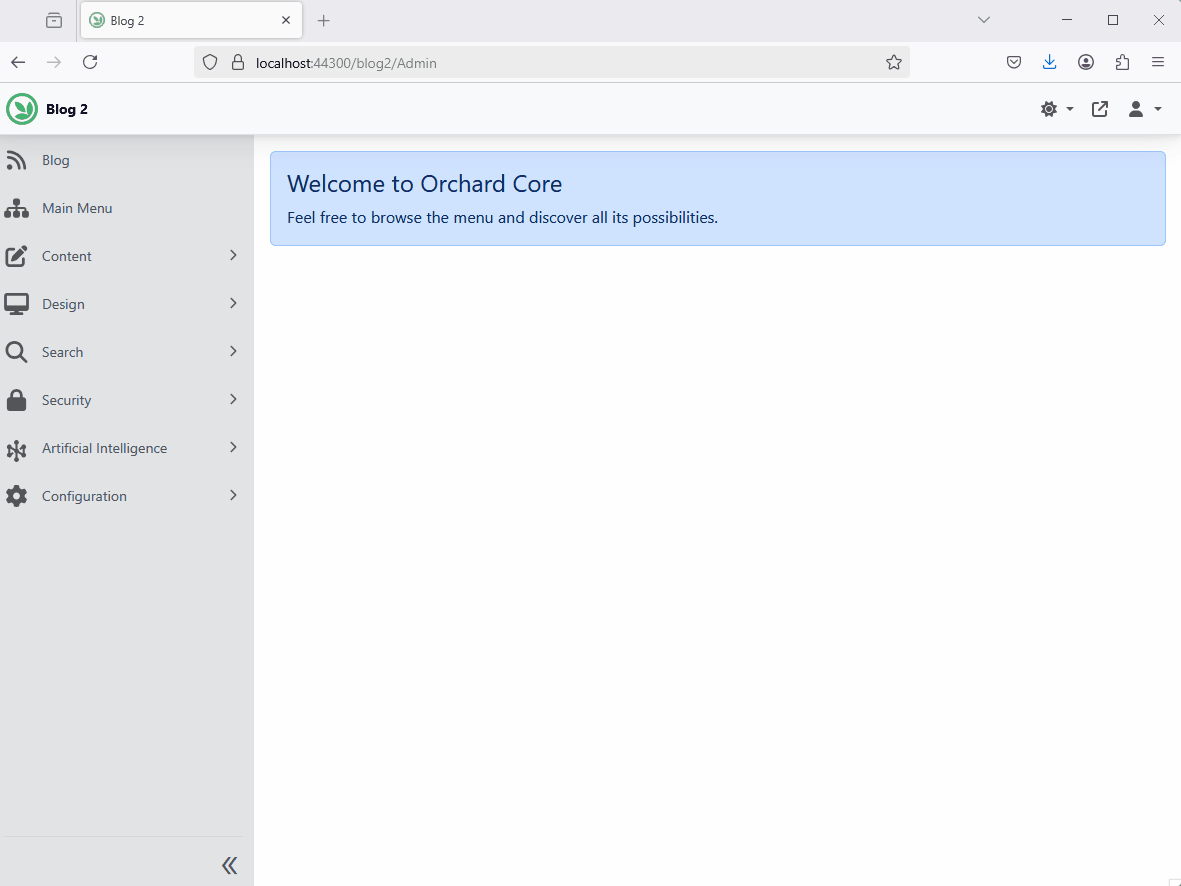The image size is (1181, 886).
Task: Open the site in a new window icon
Action: point(1099,109)
